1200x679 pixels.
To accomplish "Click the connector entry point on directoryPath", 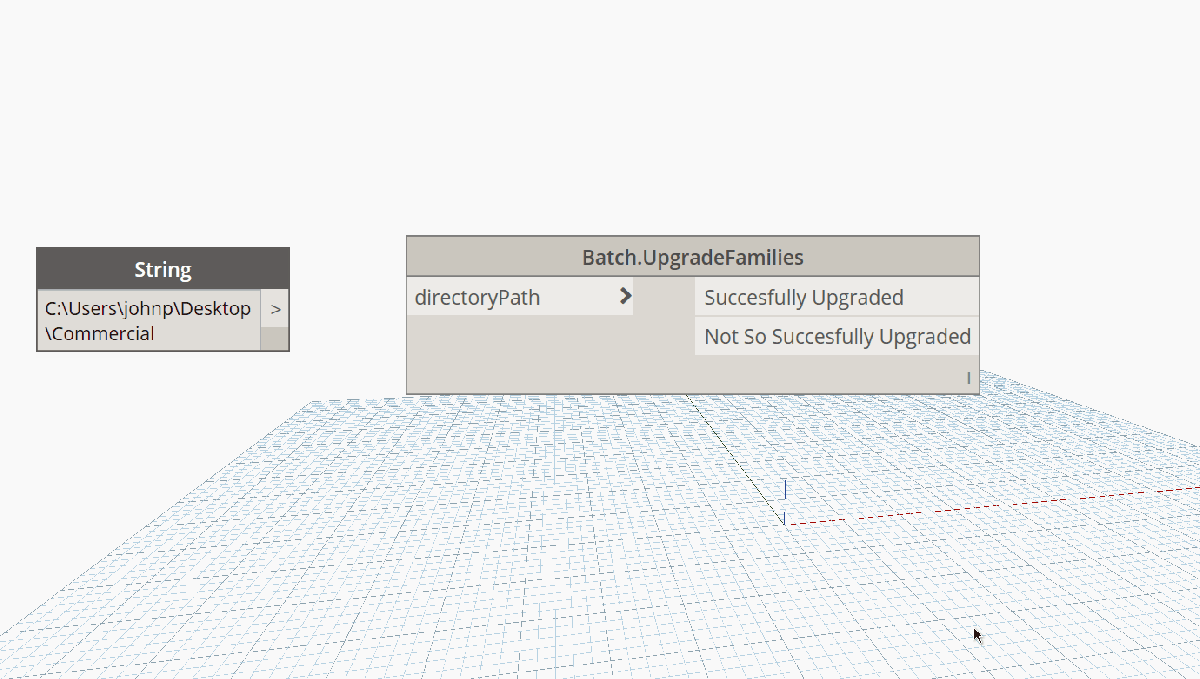I will coord(626,296).
